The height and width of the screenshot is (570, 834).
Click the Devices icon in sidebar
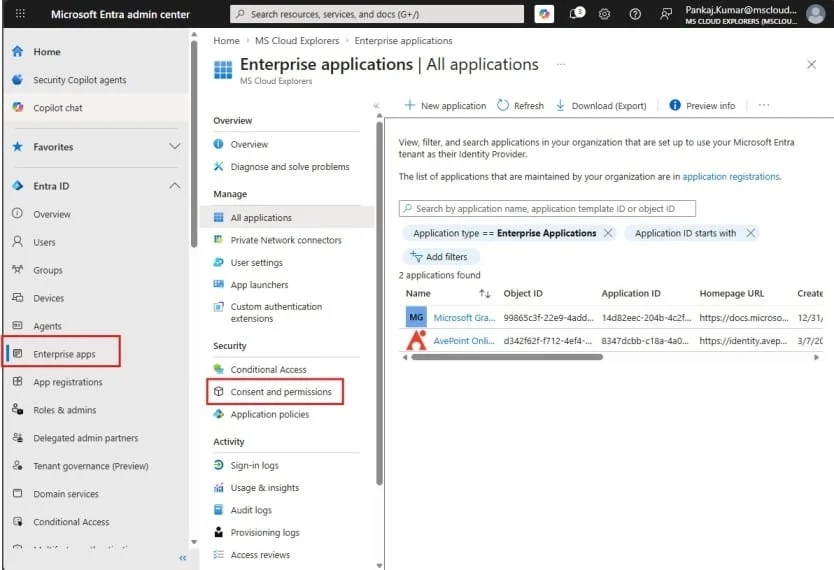click(x=18, y=298)
